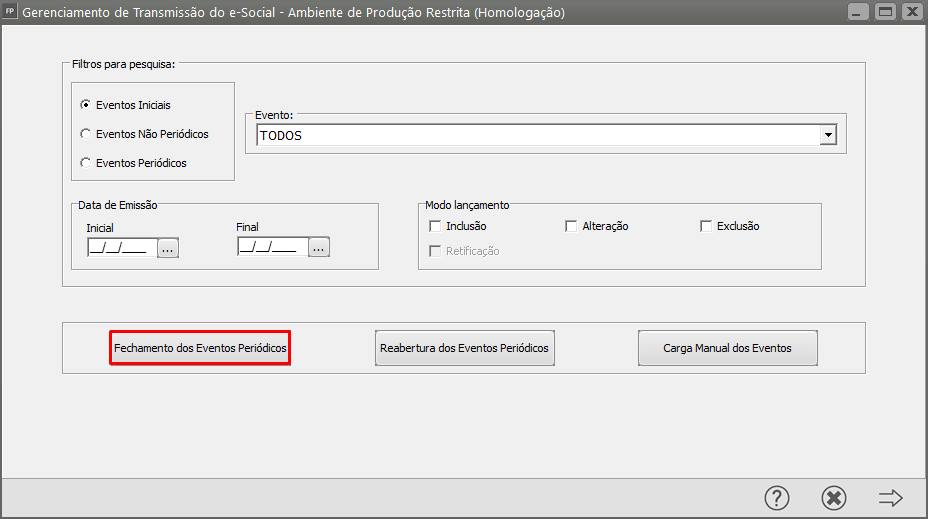Maximize the e-Social window
The image size is (928, 519).
[x=884, y=12]
